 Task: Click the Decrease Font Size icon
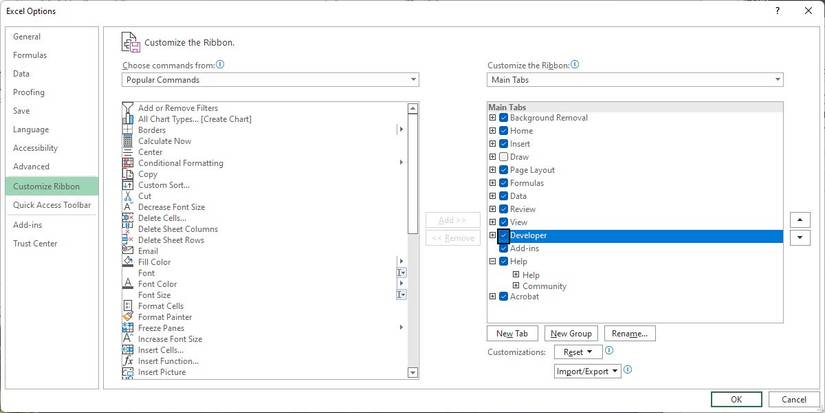coord(128,207)
